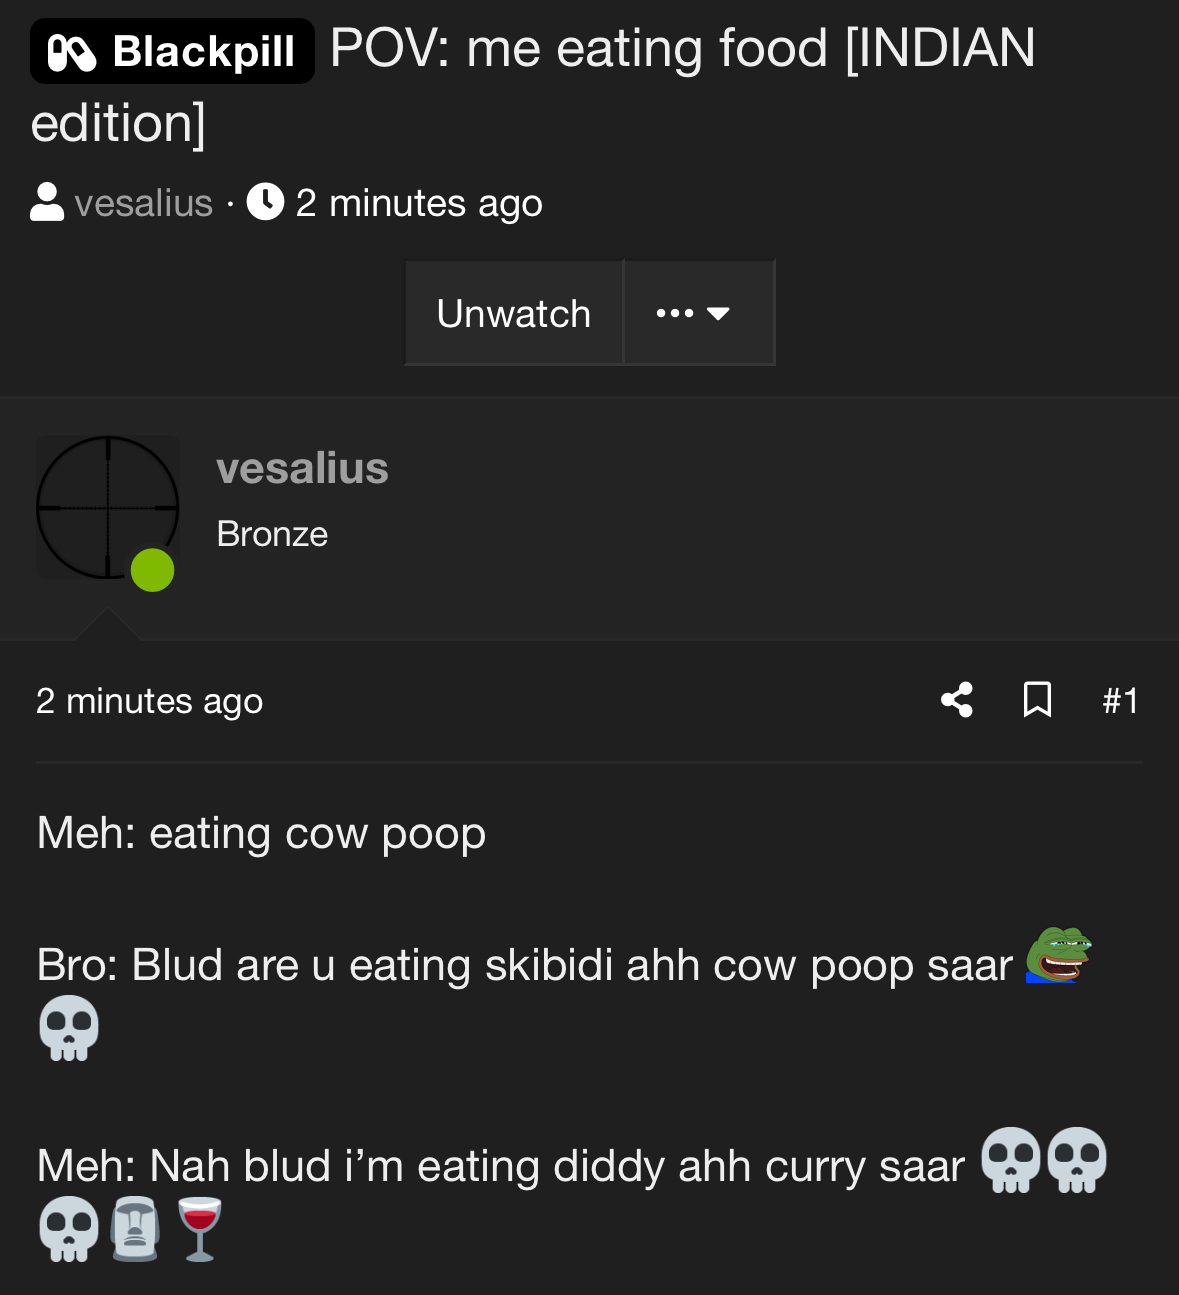Click the clock icon in the thread header
Image resolution: width=1179 pixels, height=1295 pixels.
[265, 202]
